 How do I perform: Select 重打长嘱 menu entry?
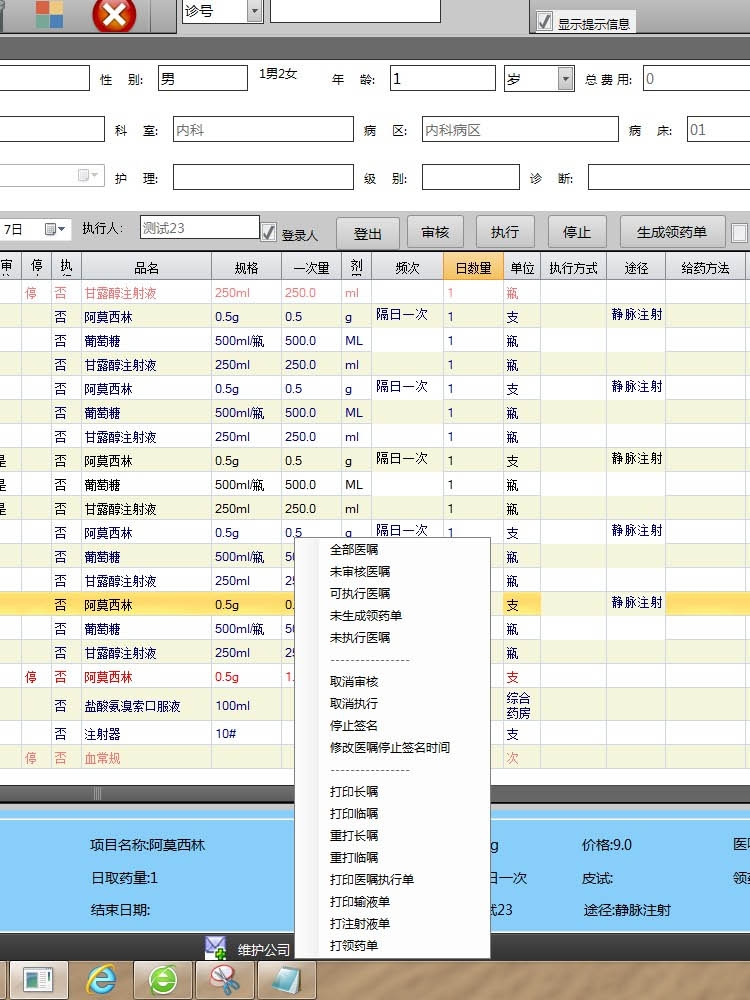(354, 835)
